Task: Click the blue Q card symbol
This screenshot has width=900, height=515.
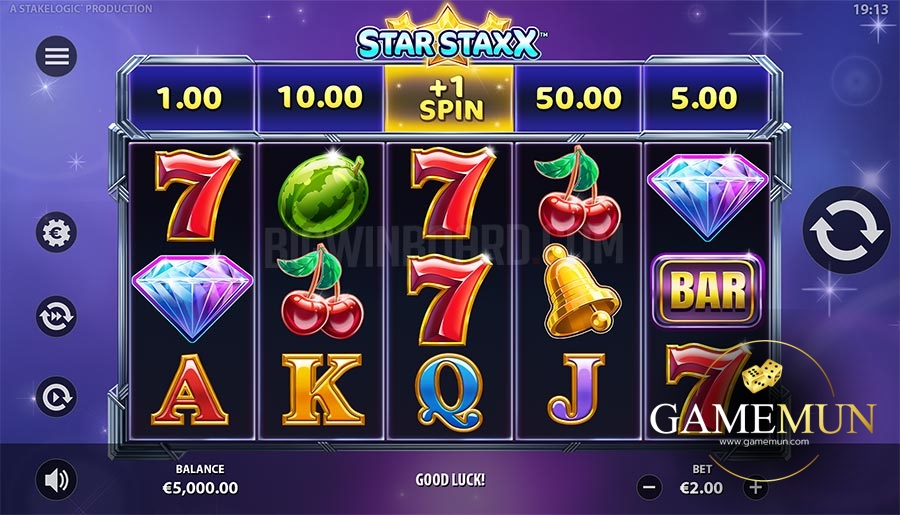Action: (x=449, y=392)
